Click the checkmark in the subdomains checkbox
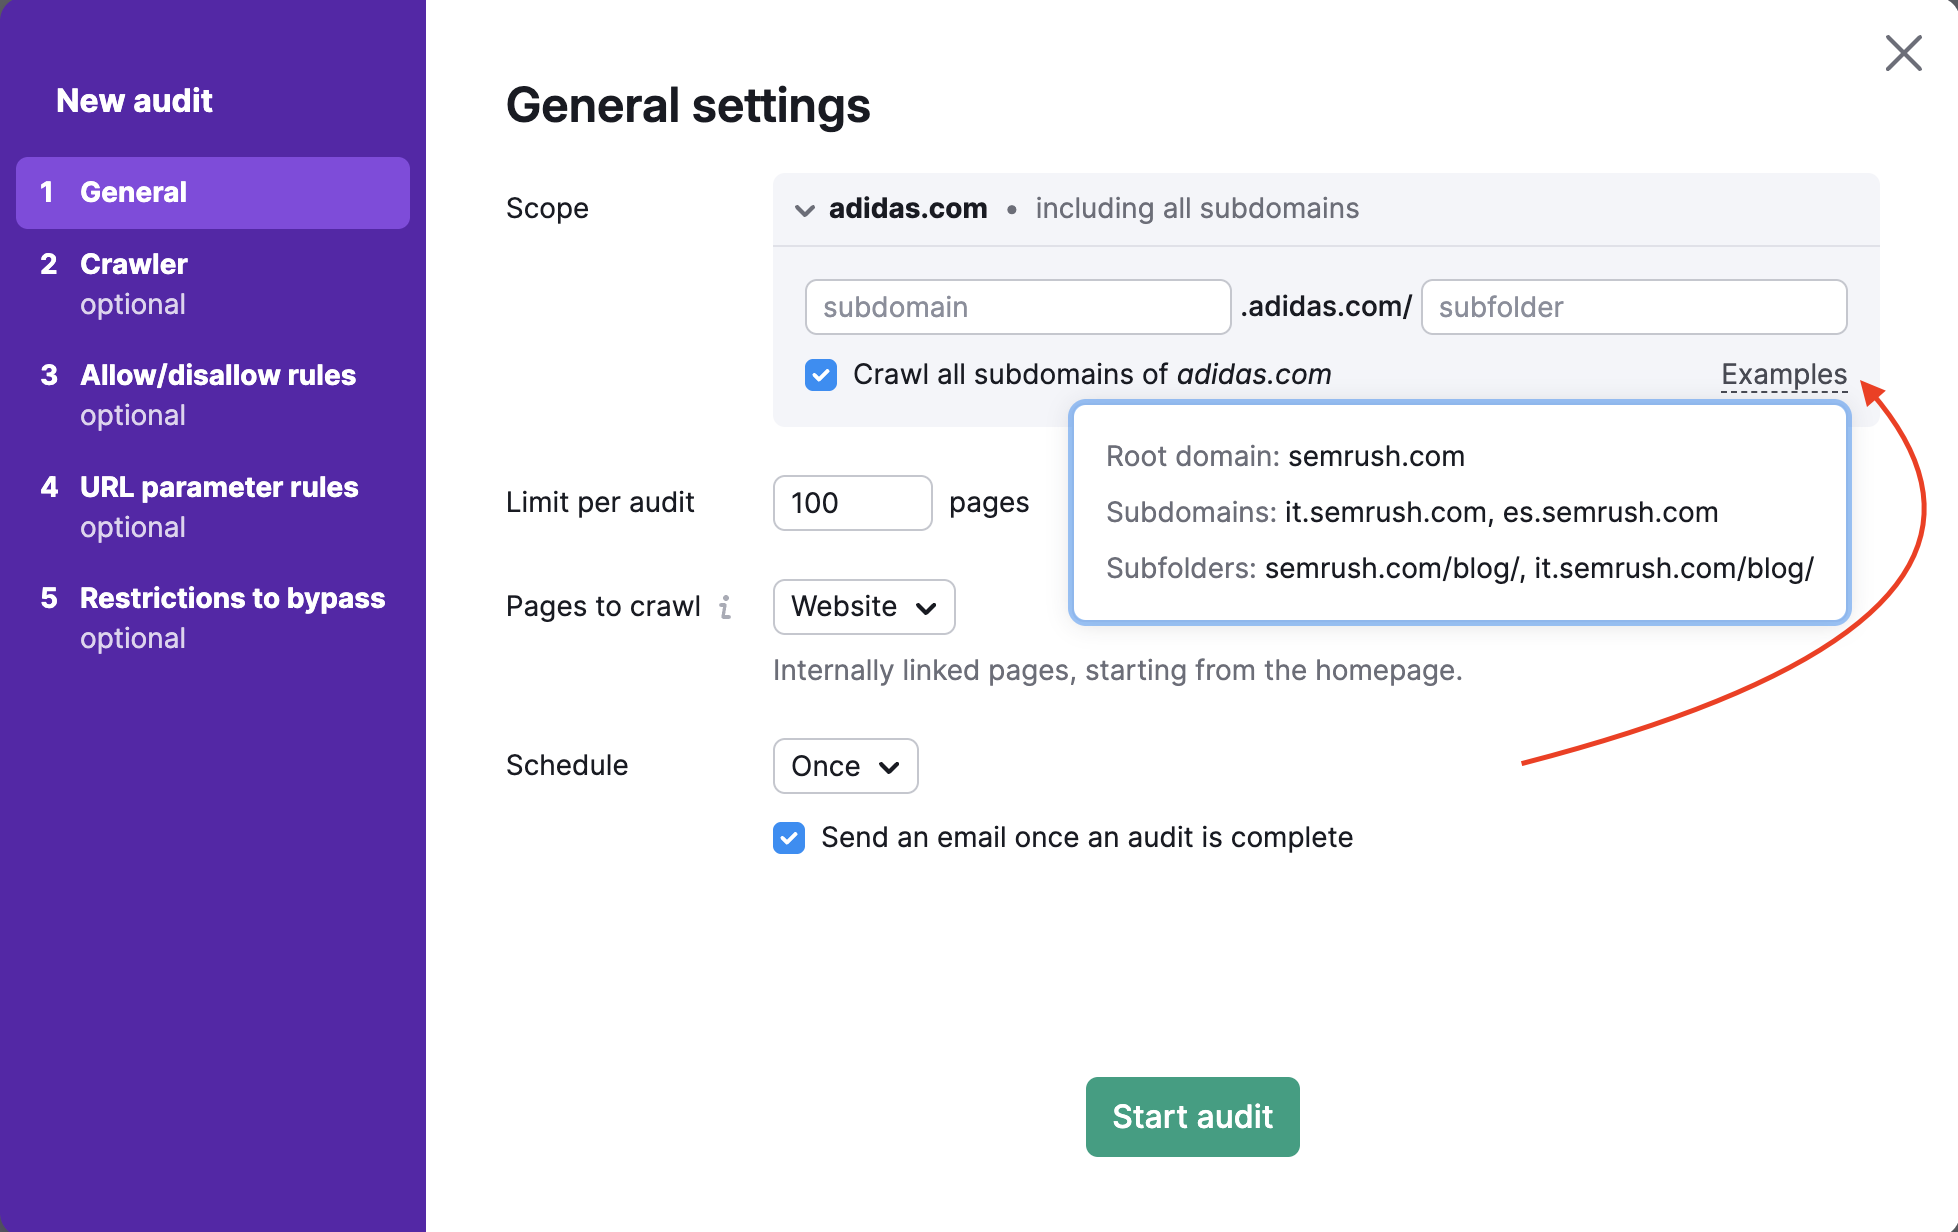This screenshot has height=1232, width=1958. click(820, 374)
